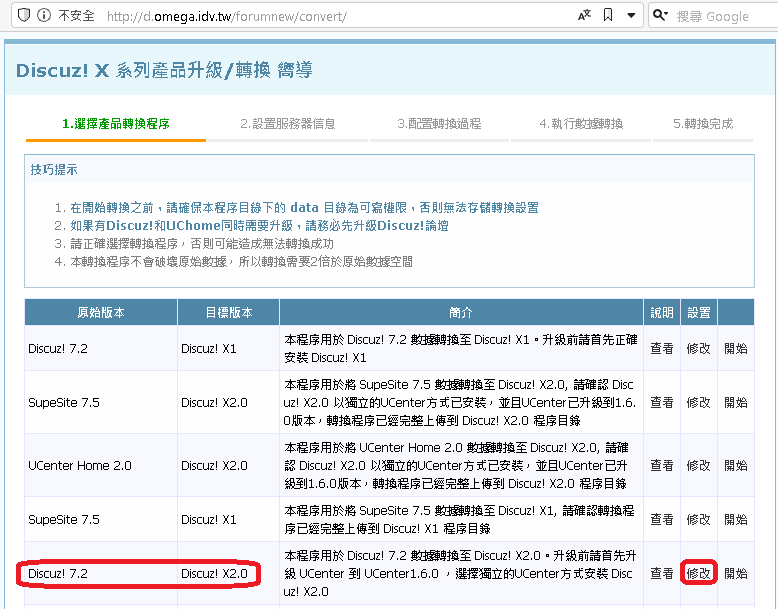Screen dimensions: 778x609
Task: Click 開始 for Discuz! 7.2 to X1
Action: (x=735, y=348)
